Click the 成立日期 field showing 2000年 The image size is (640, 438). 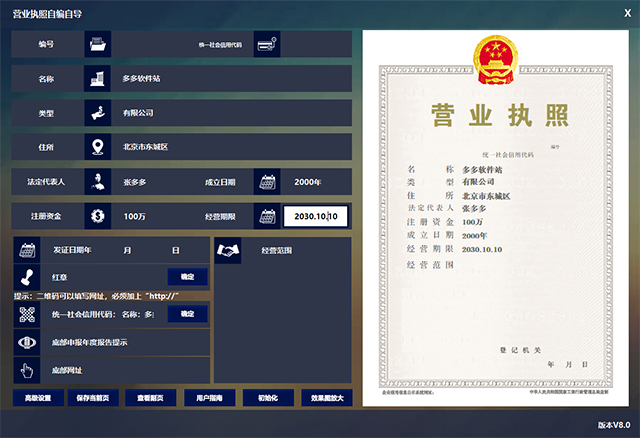tap(316, 182)
